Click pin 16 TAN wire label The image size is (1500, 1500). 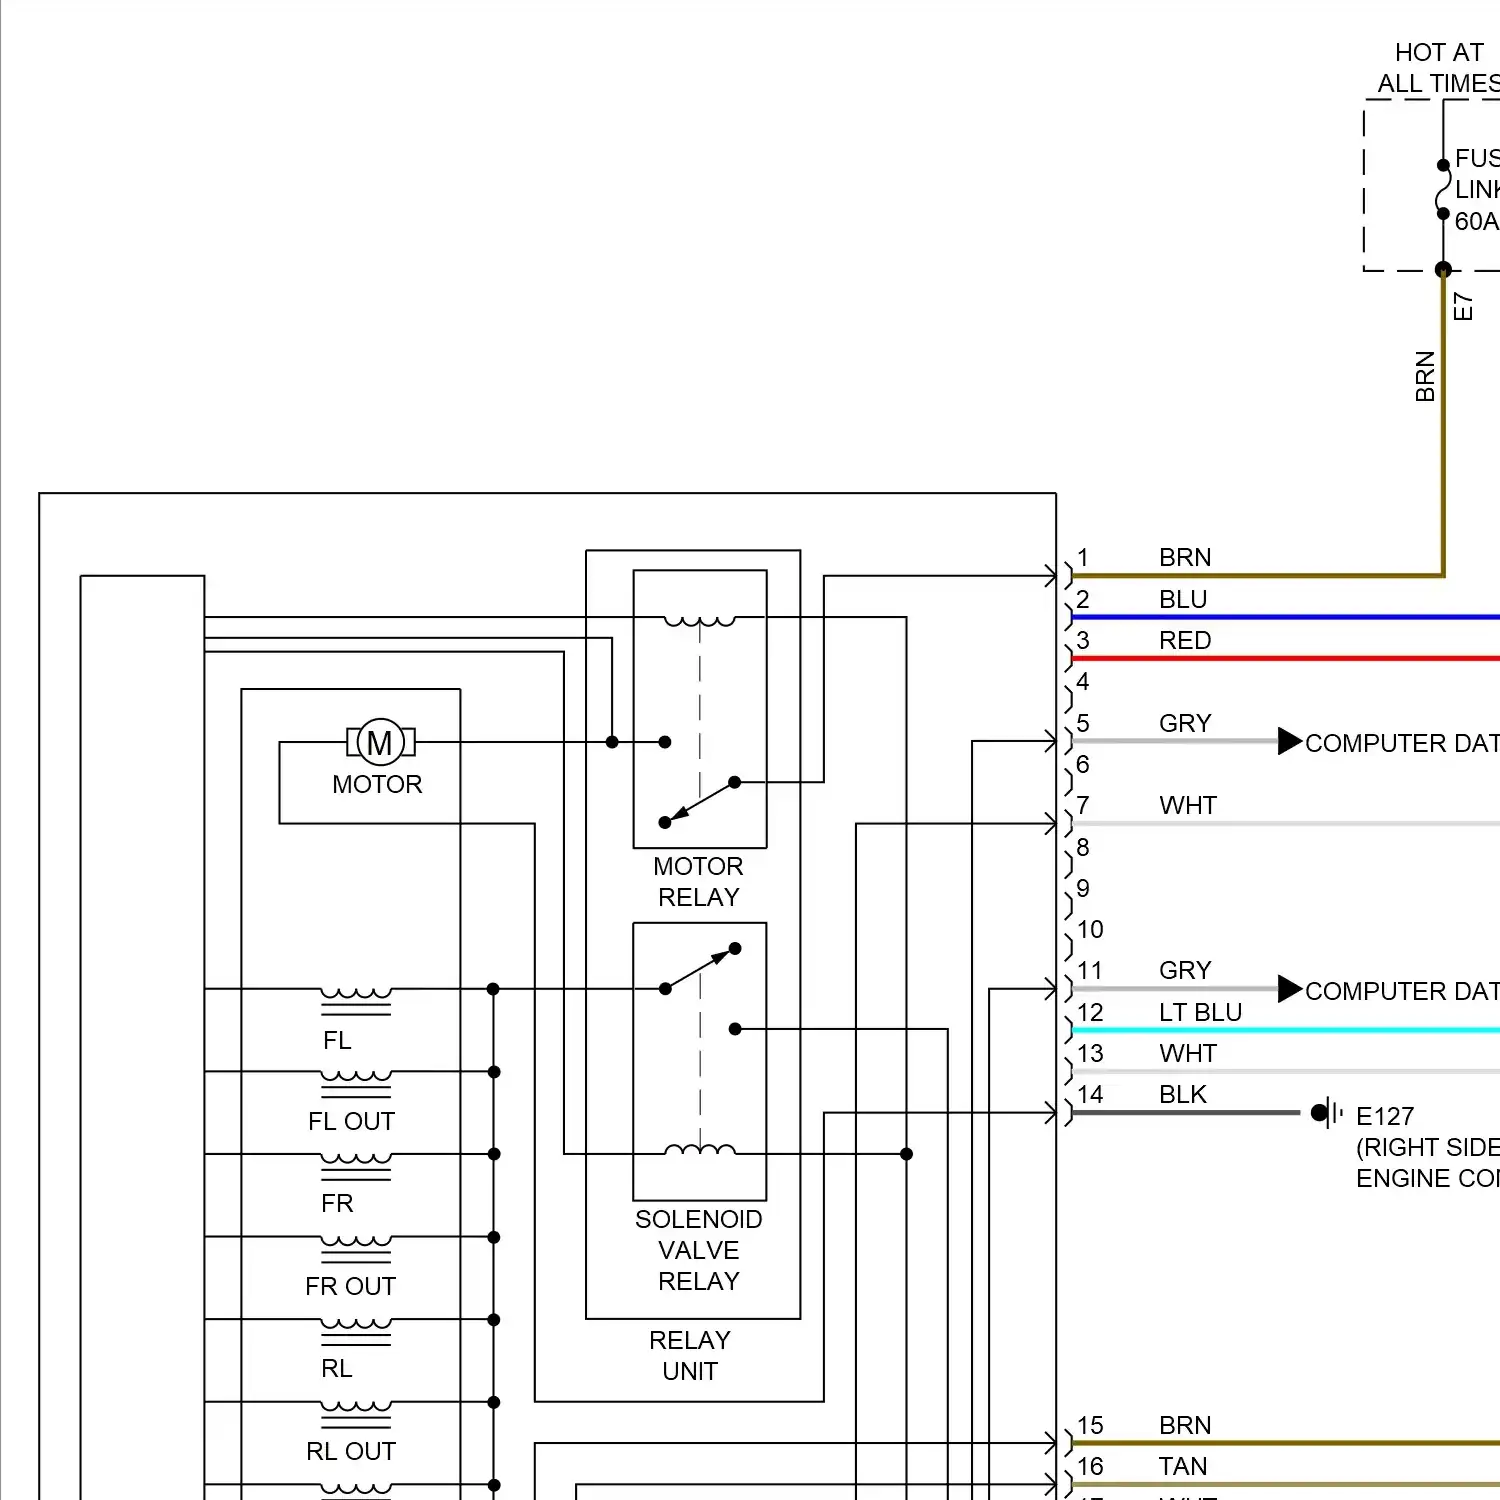click(x=1183, y=1466)
